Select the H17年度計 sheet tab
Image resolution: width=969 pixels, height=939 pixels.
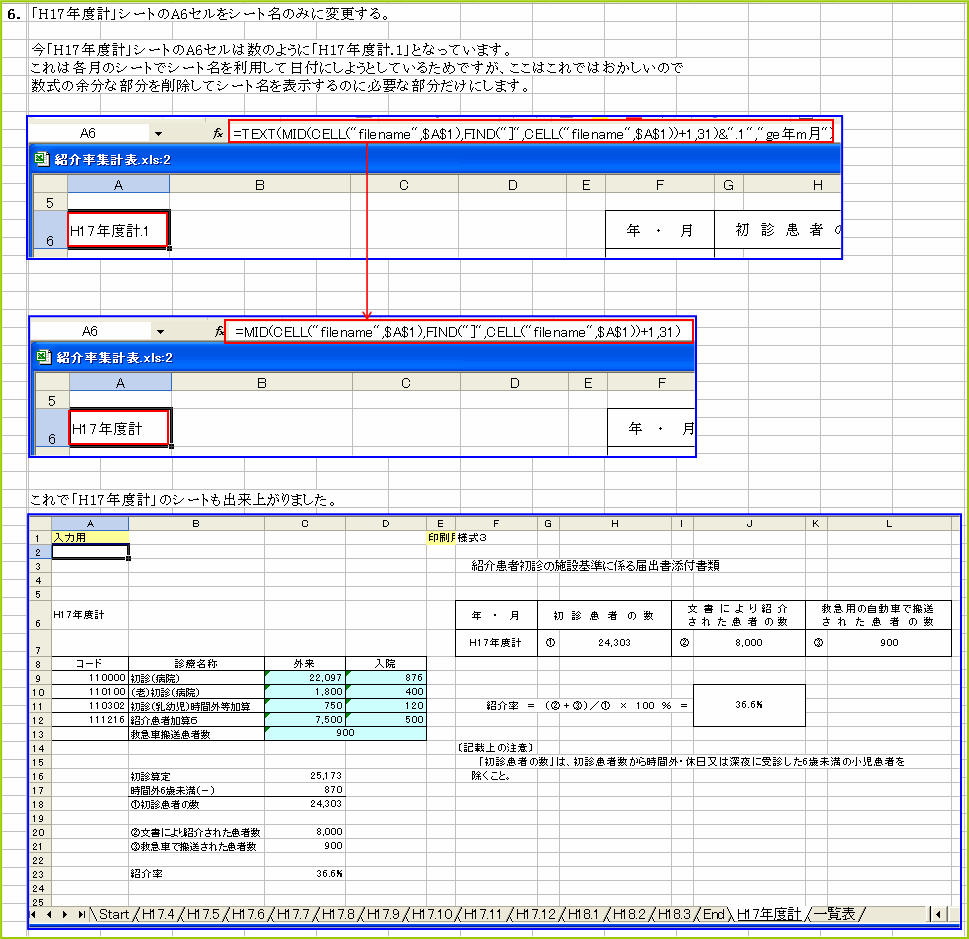[x=768, y=913]
